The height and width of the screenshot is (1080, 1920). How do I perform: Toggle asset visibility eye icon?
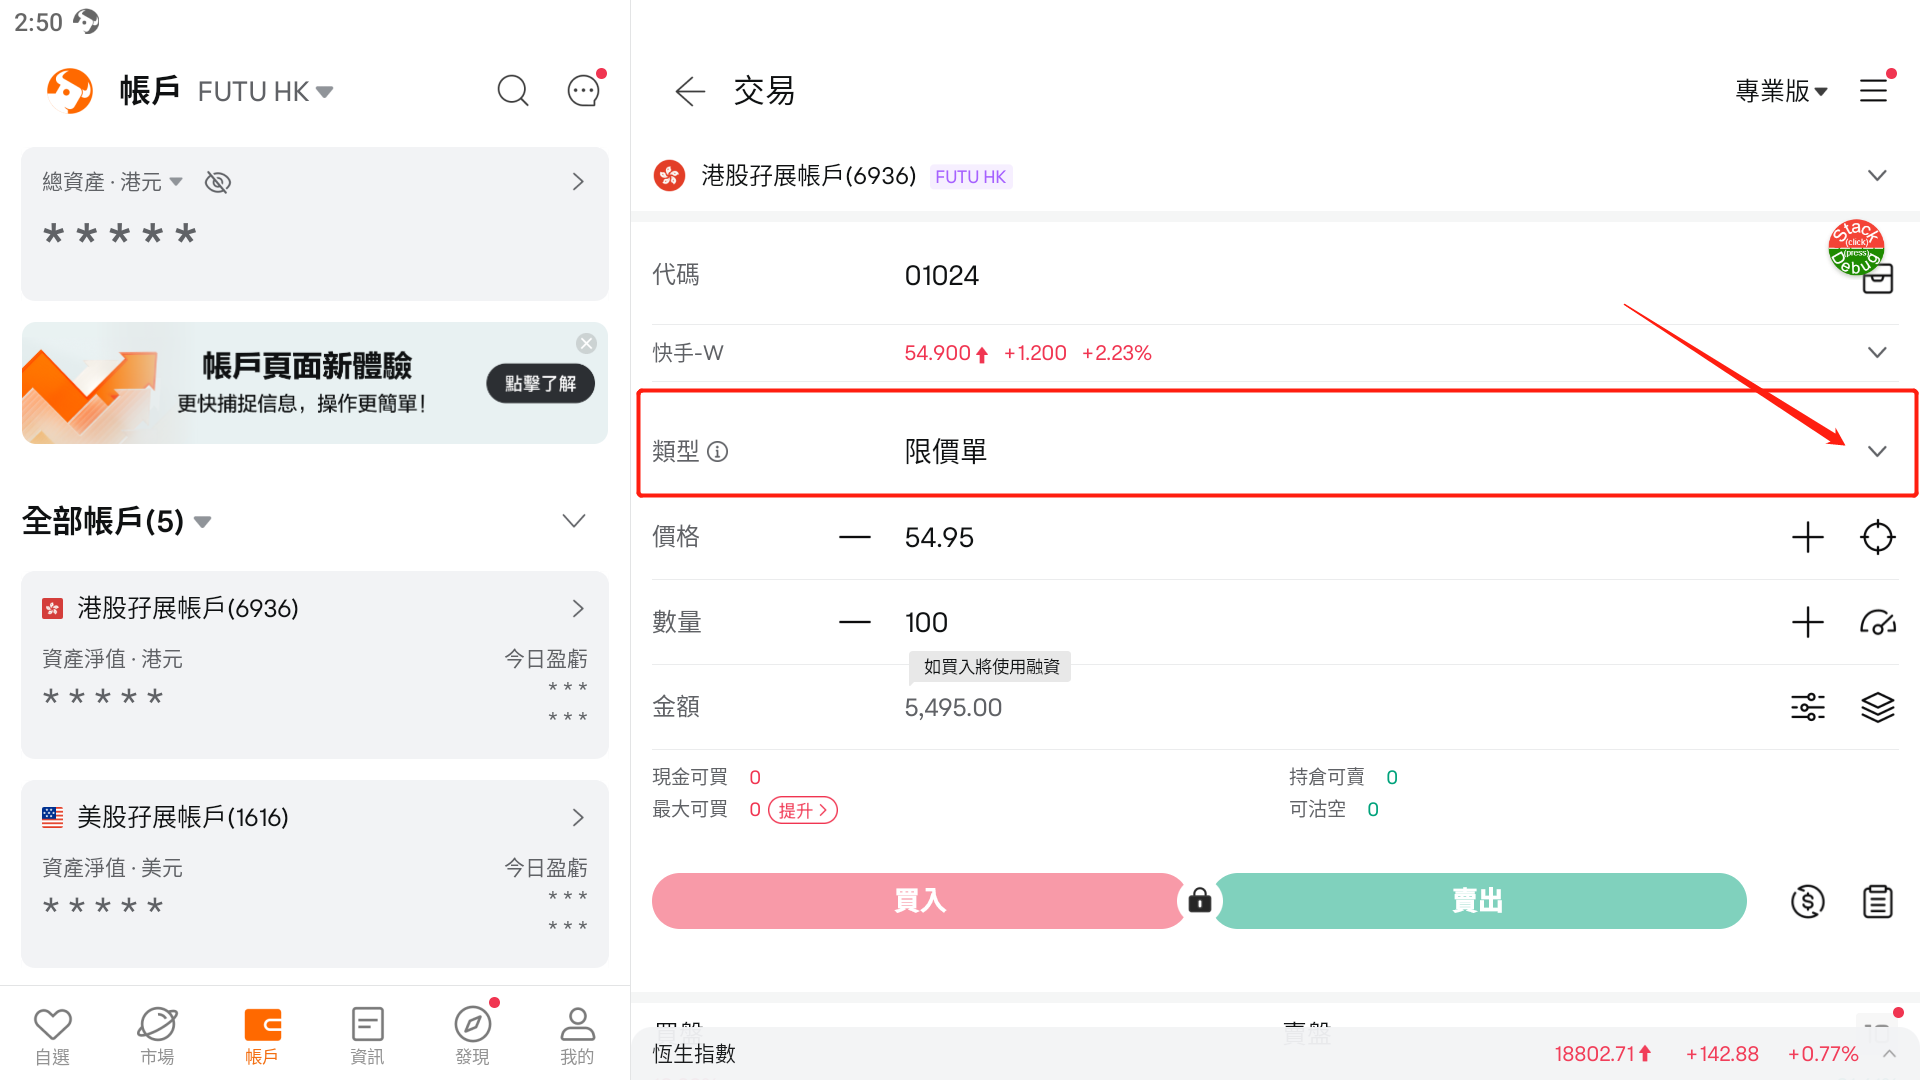[x=218, y=182]
